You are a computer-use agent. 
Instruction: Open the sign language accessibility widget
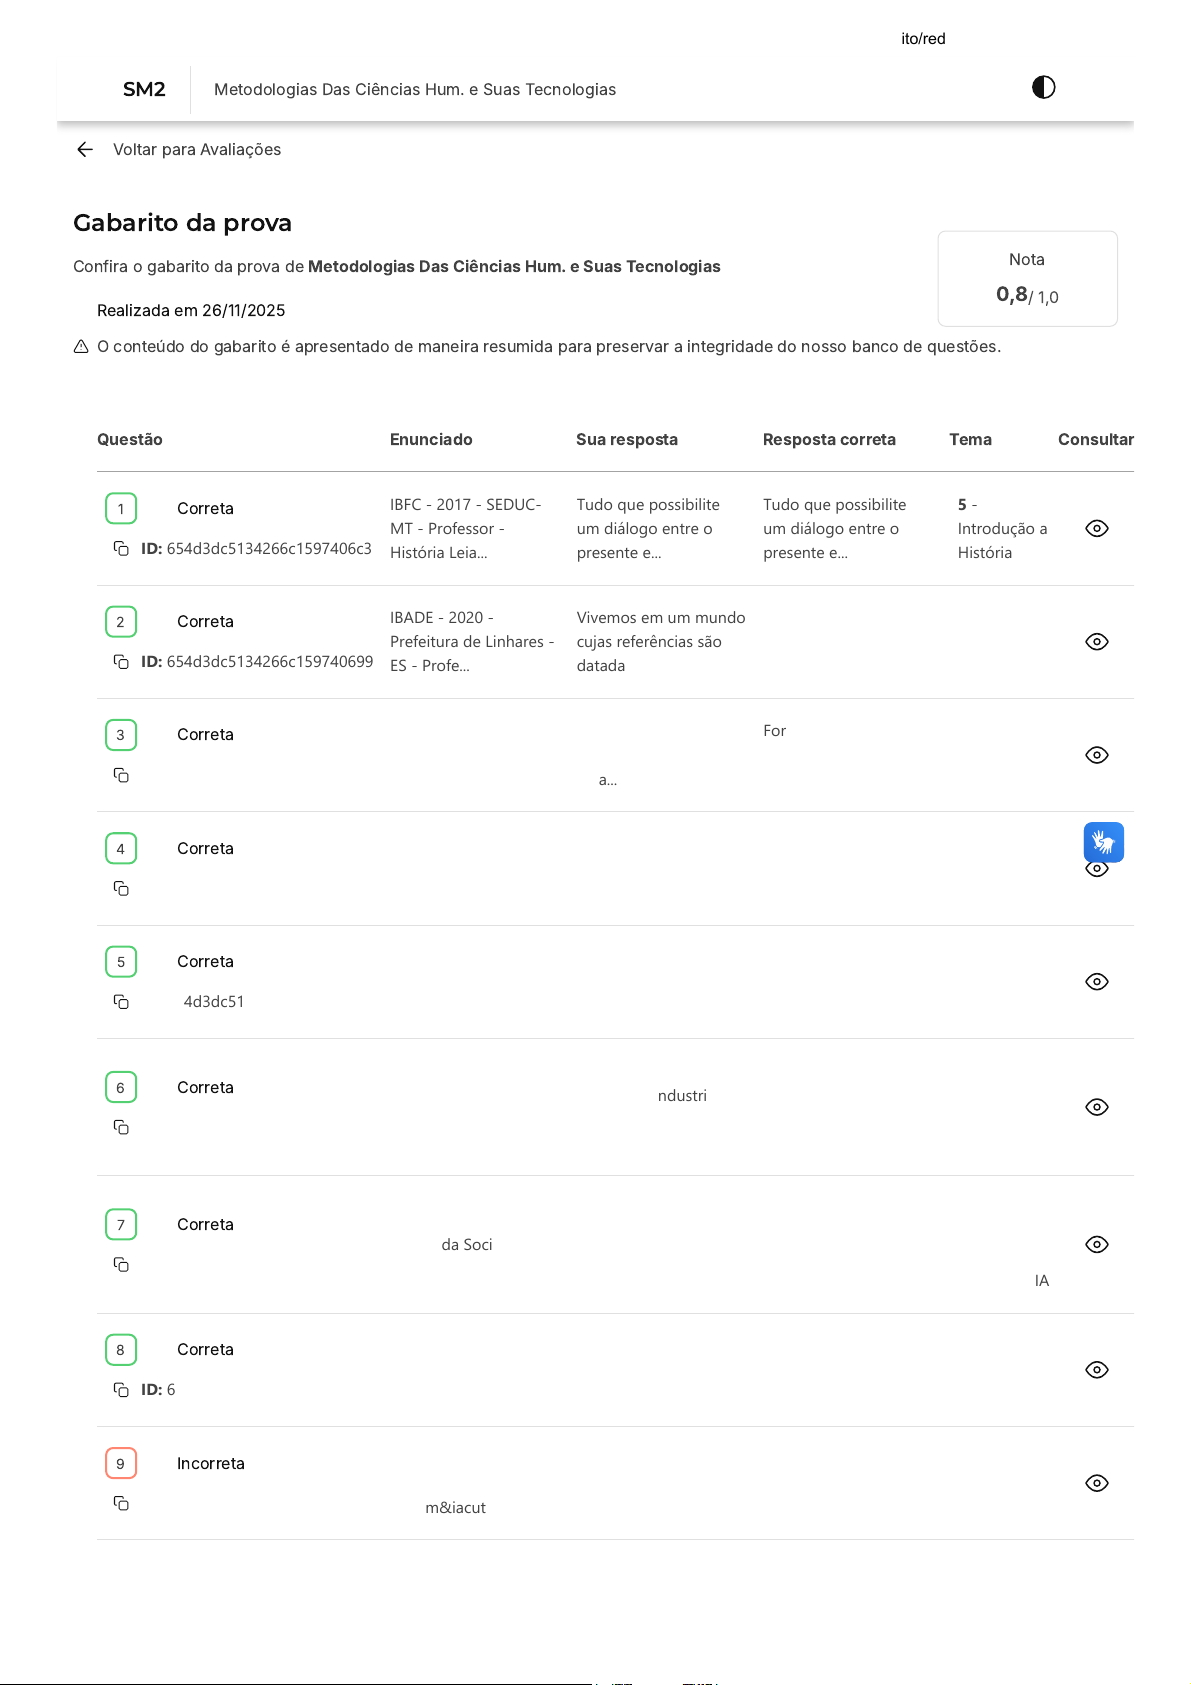point(1103,842)
